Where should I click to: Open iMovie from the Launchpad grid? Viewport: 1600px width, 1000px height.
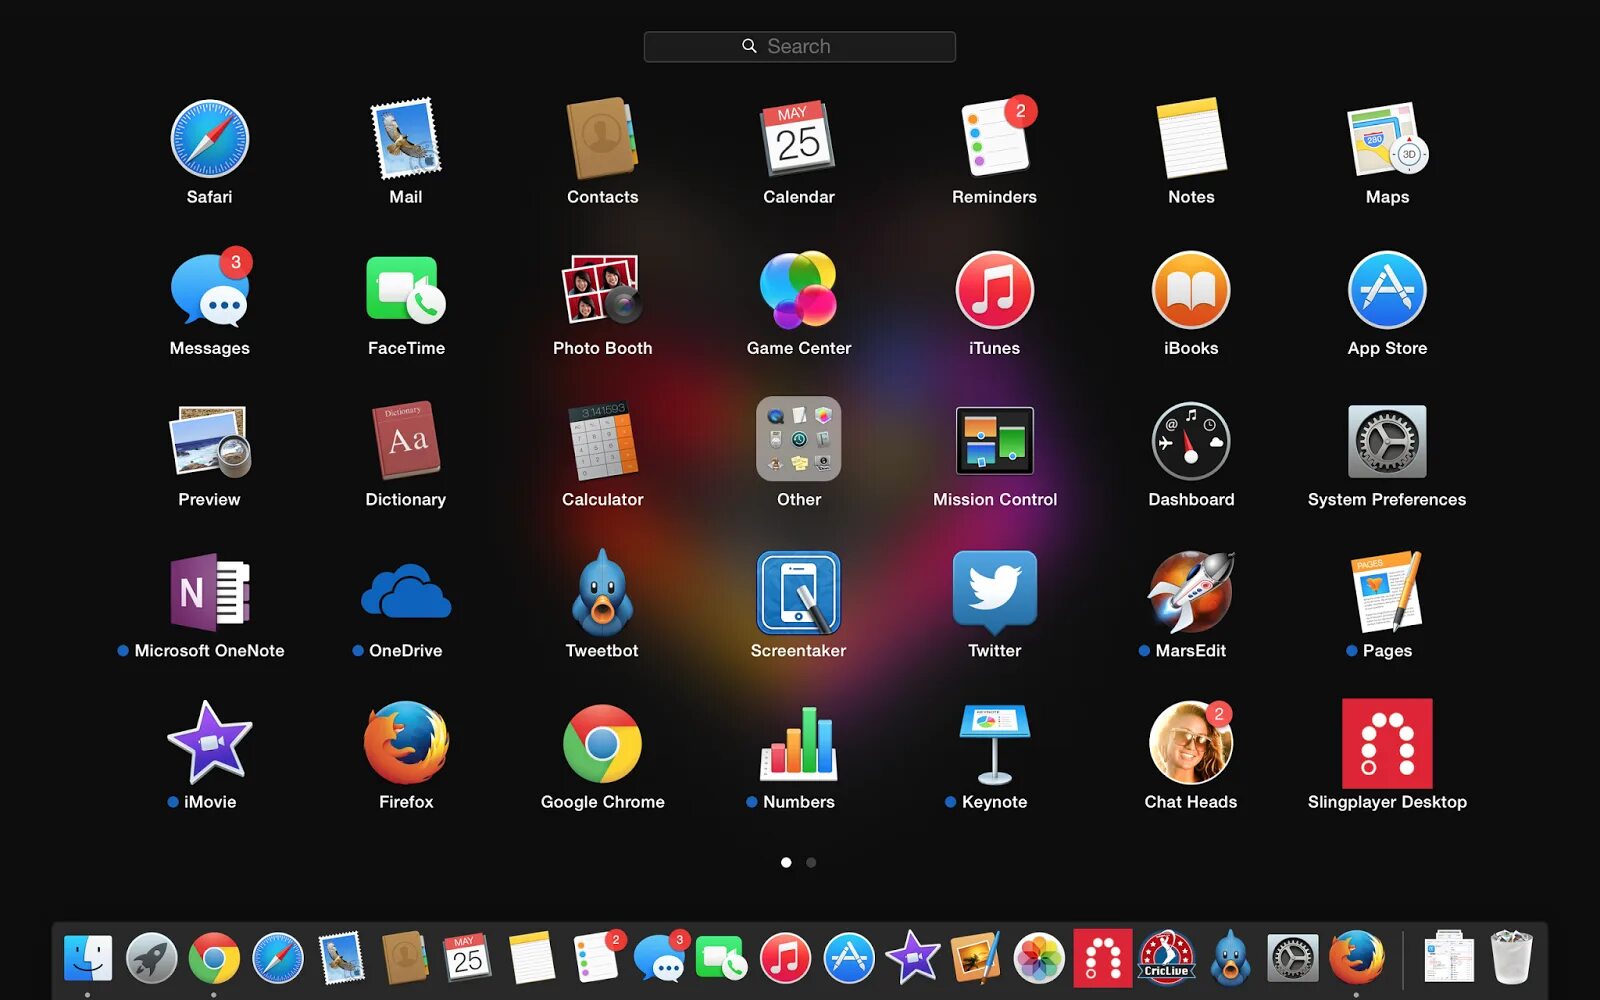209,743
